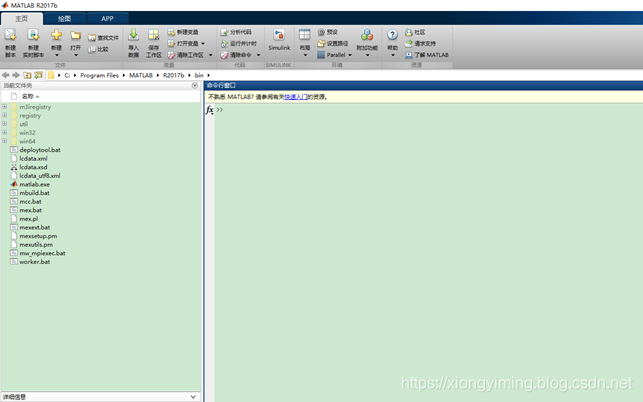Select mex.pl in the file list
The width and height of the screenshot is (643, 402).
click(x=29, y=219)
